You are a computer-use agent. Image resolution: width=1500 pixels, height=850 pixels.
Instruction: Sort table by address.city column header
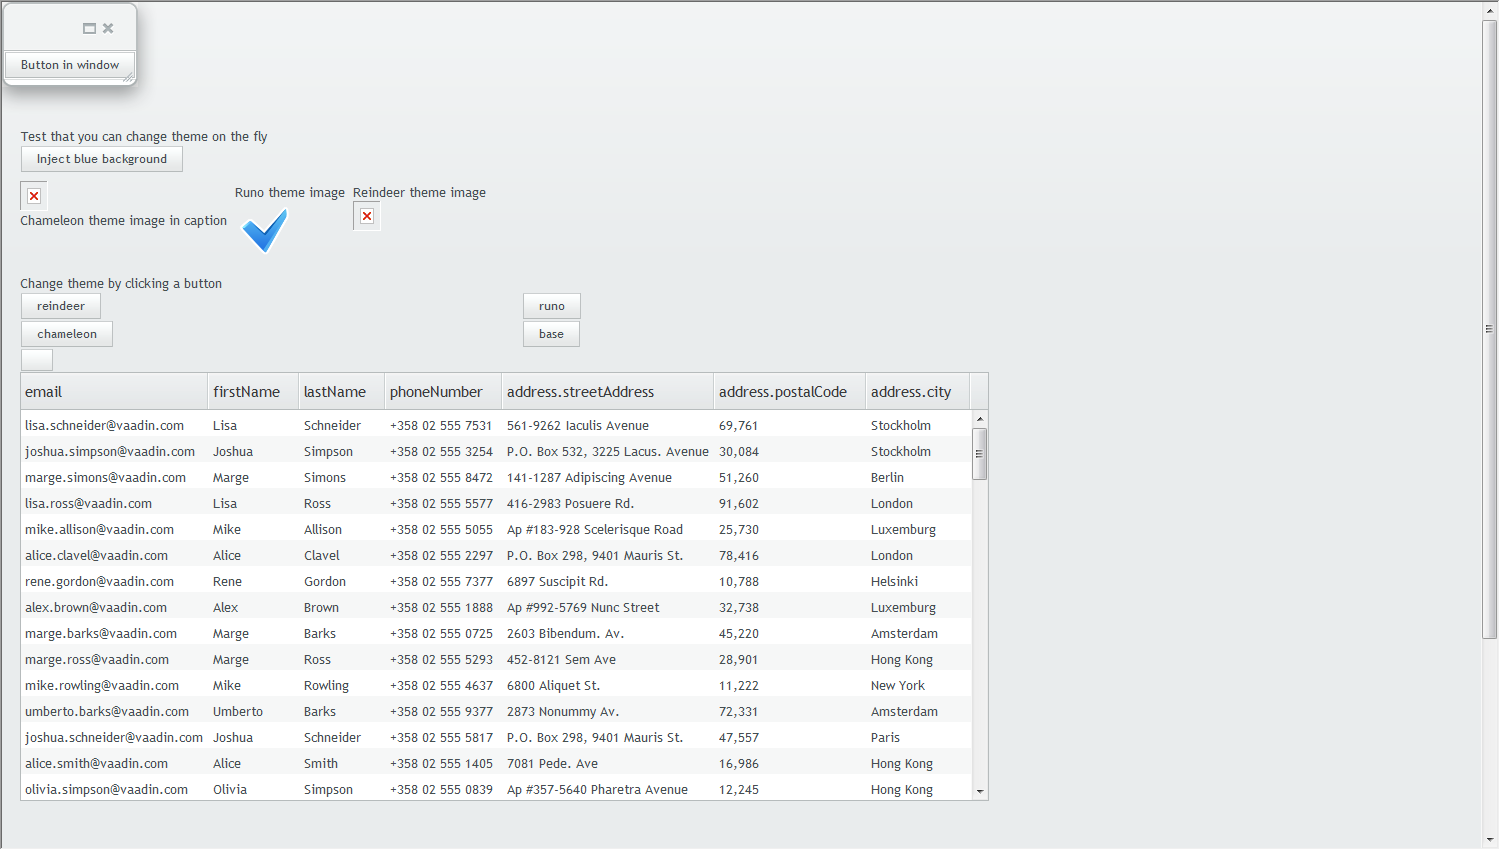point(917,392)
